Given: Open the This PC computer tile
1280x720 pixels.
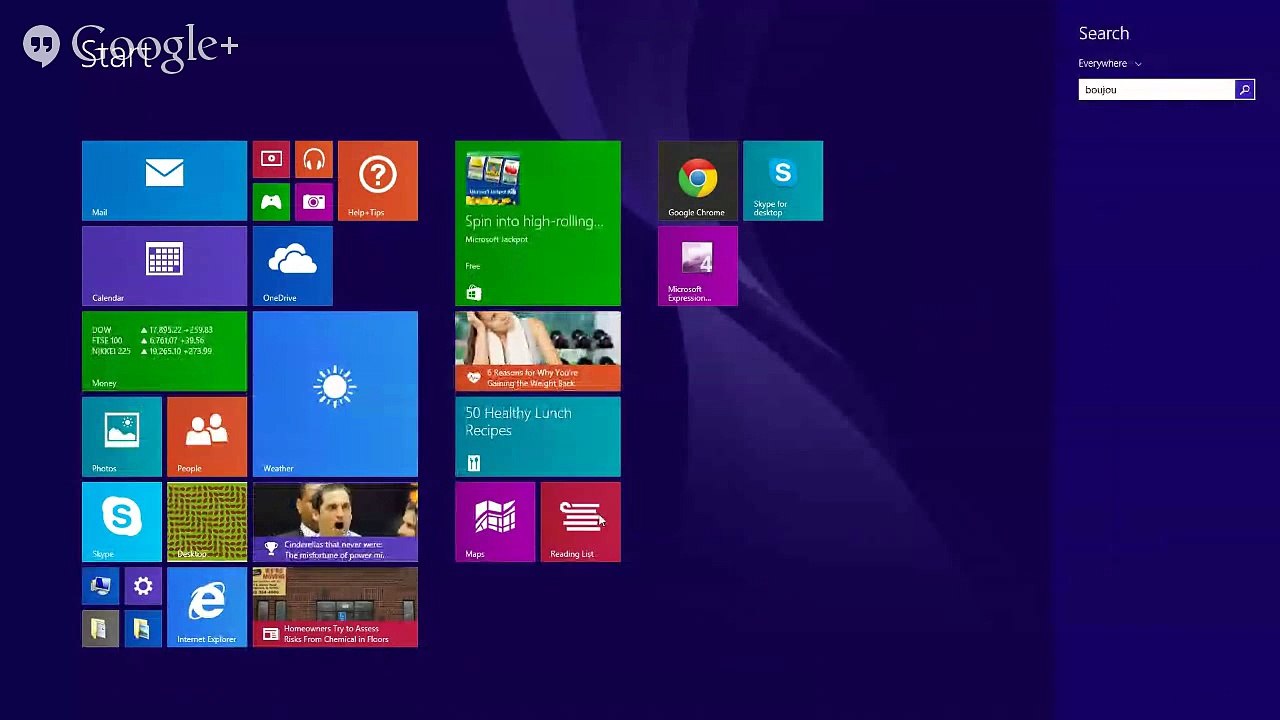Looking at the screenshot, I should point(100,586).
